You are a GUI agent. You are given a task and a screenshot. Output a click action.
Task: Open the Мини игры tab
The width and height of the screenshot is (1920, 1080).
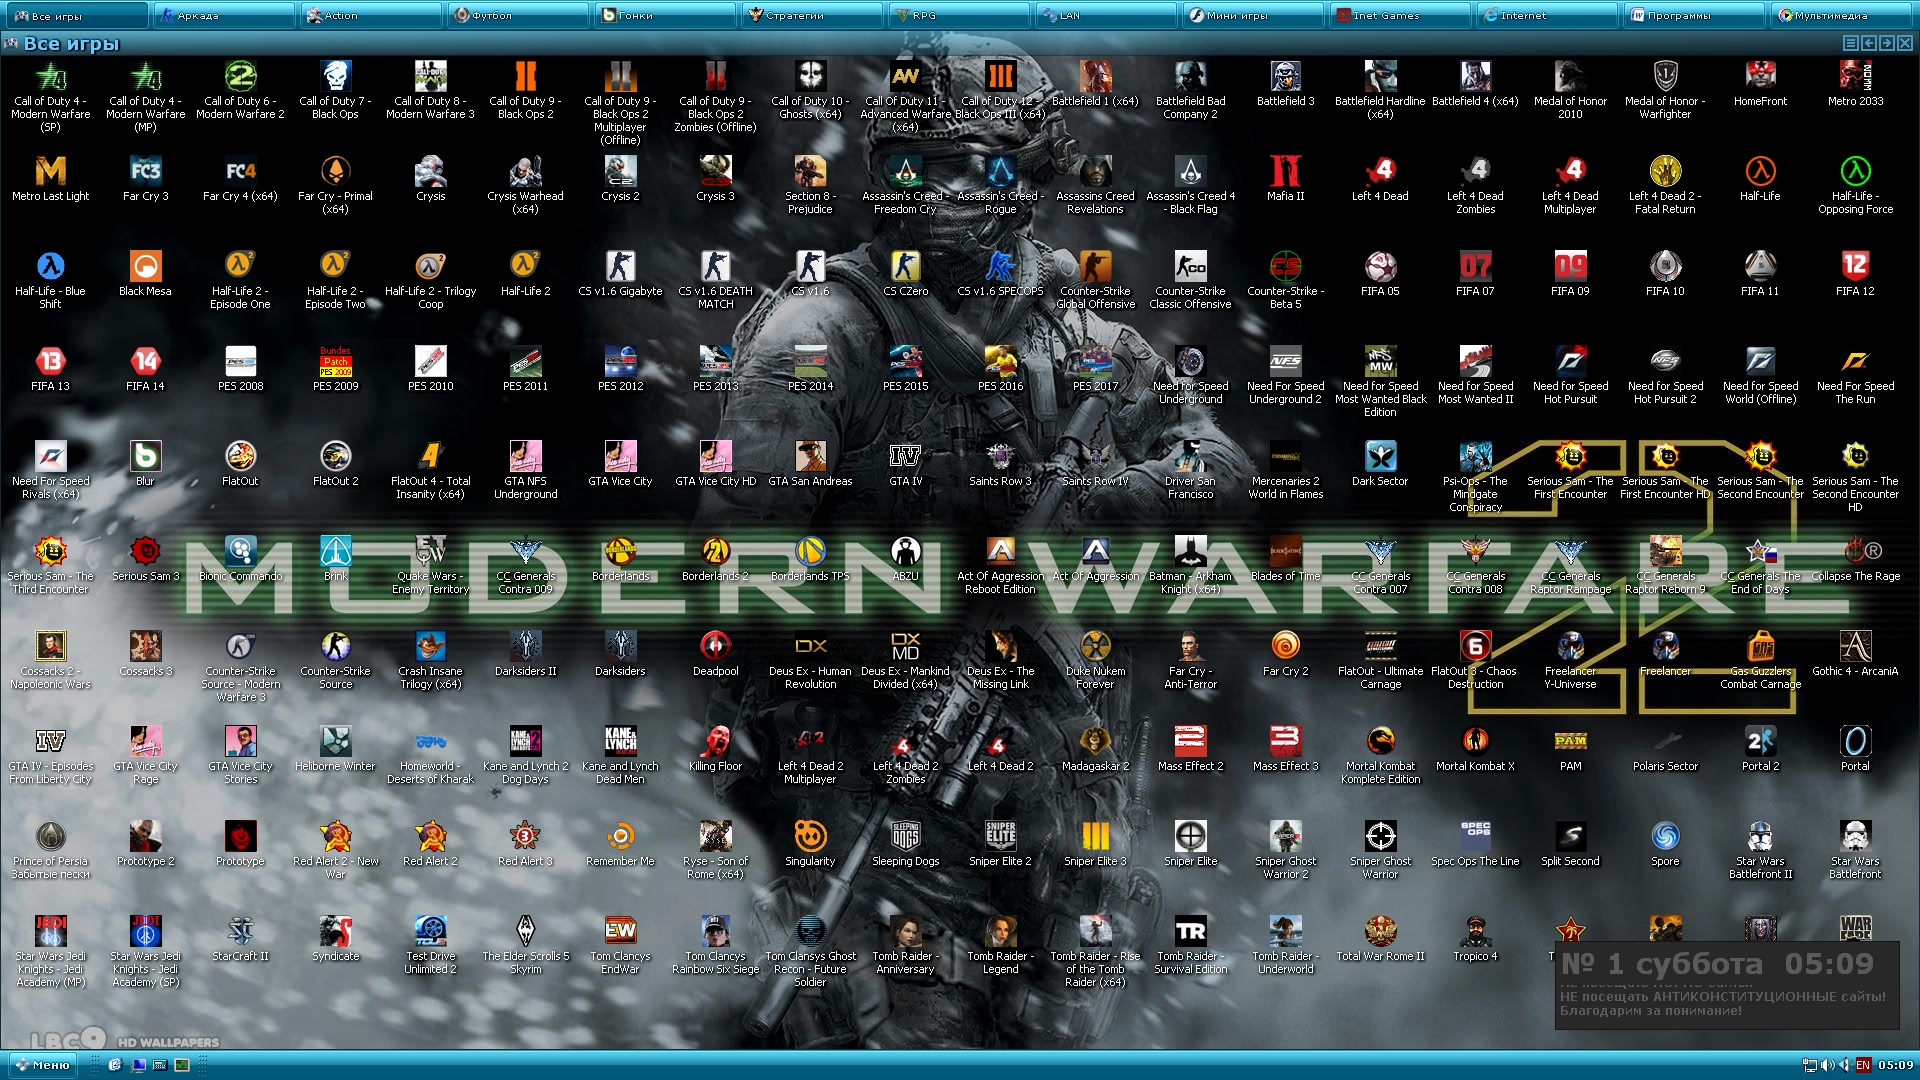[1253, 15]
